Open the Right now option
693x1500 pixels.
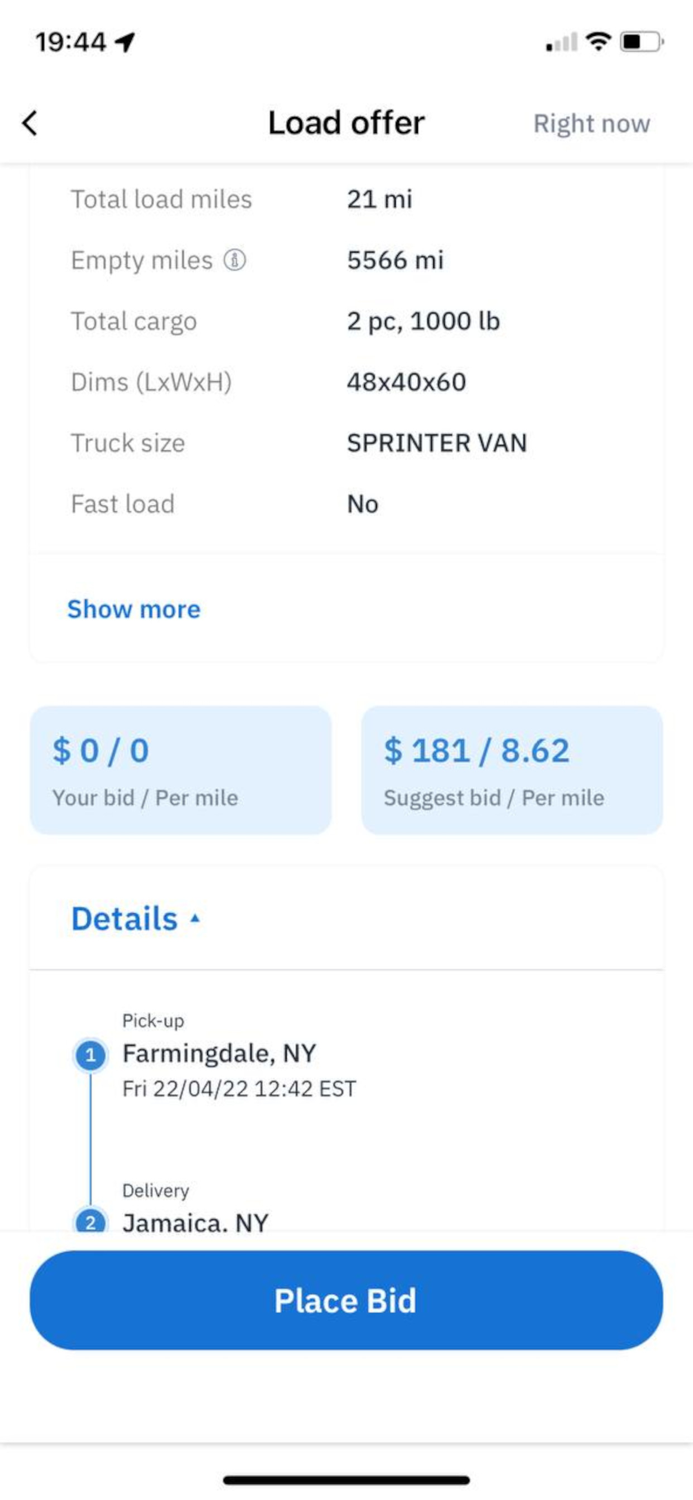591,123
